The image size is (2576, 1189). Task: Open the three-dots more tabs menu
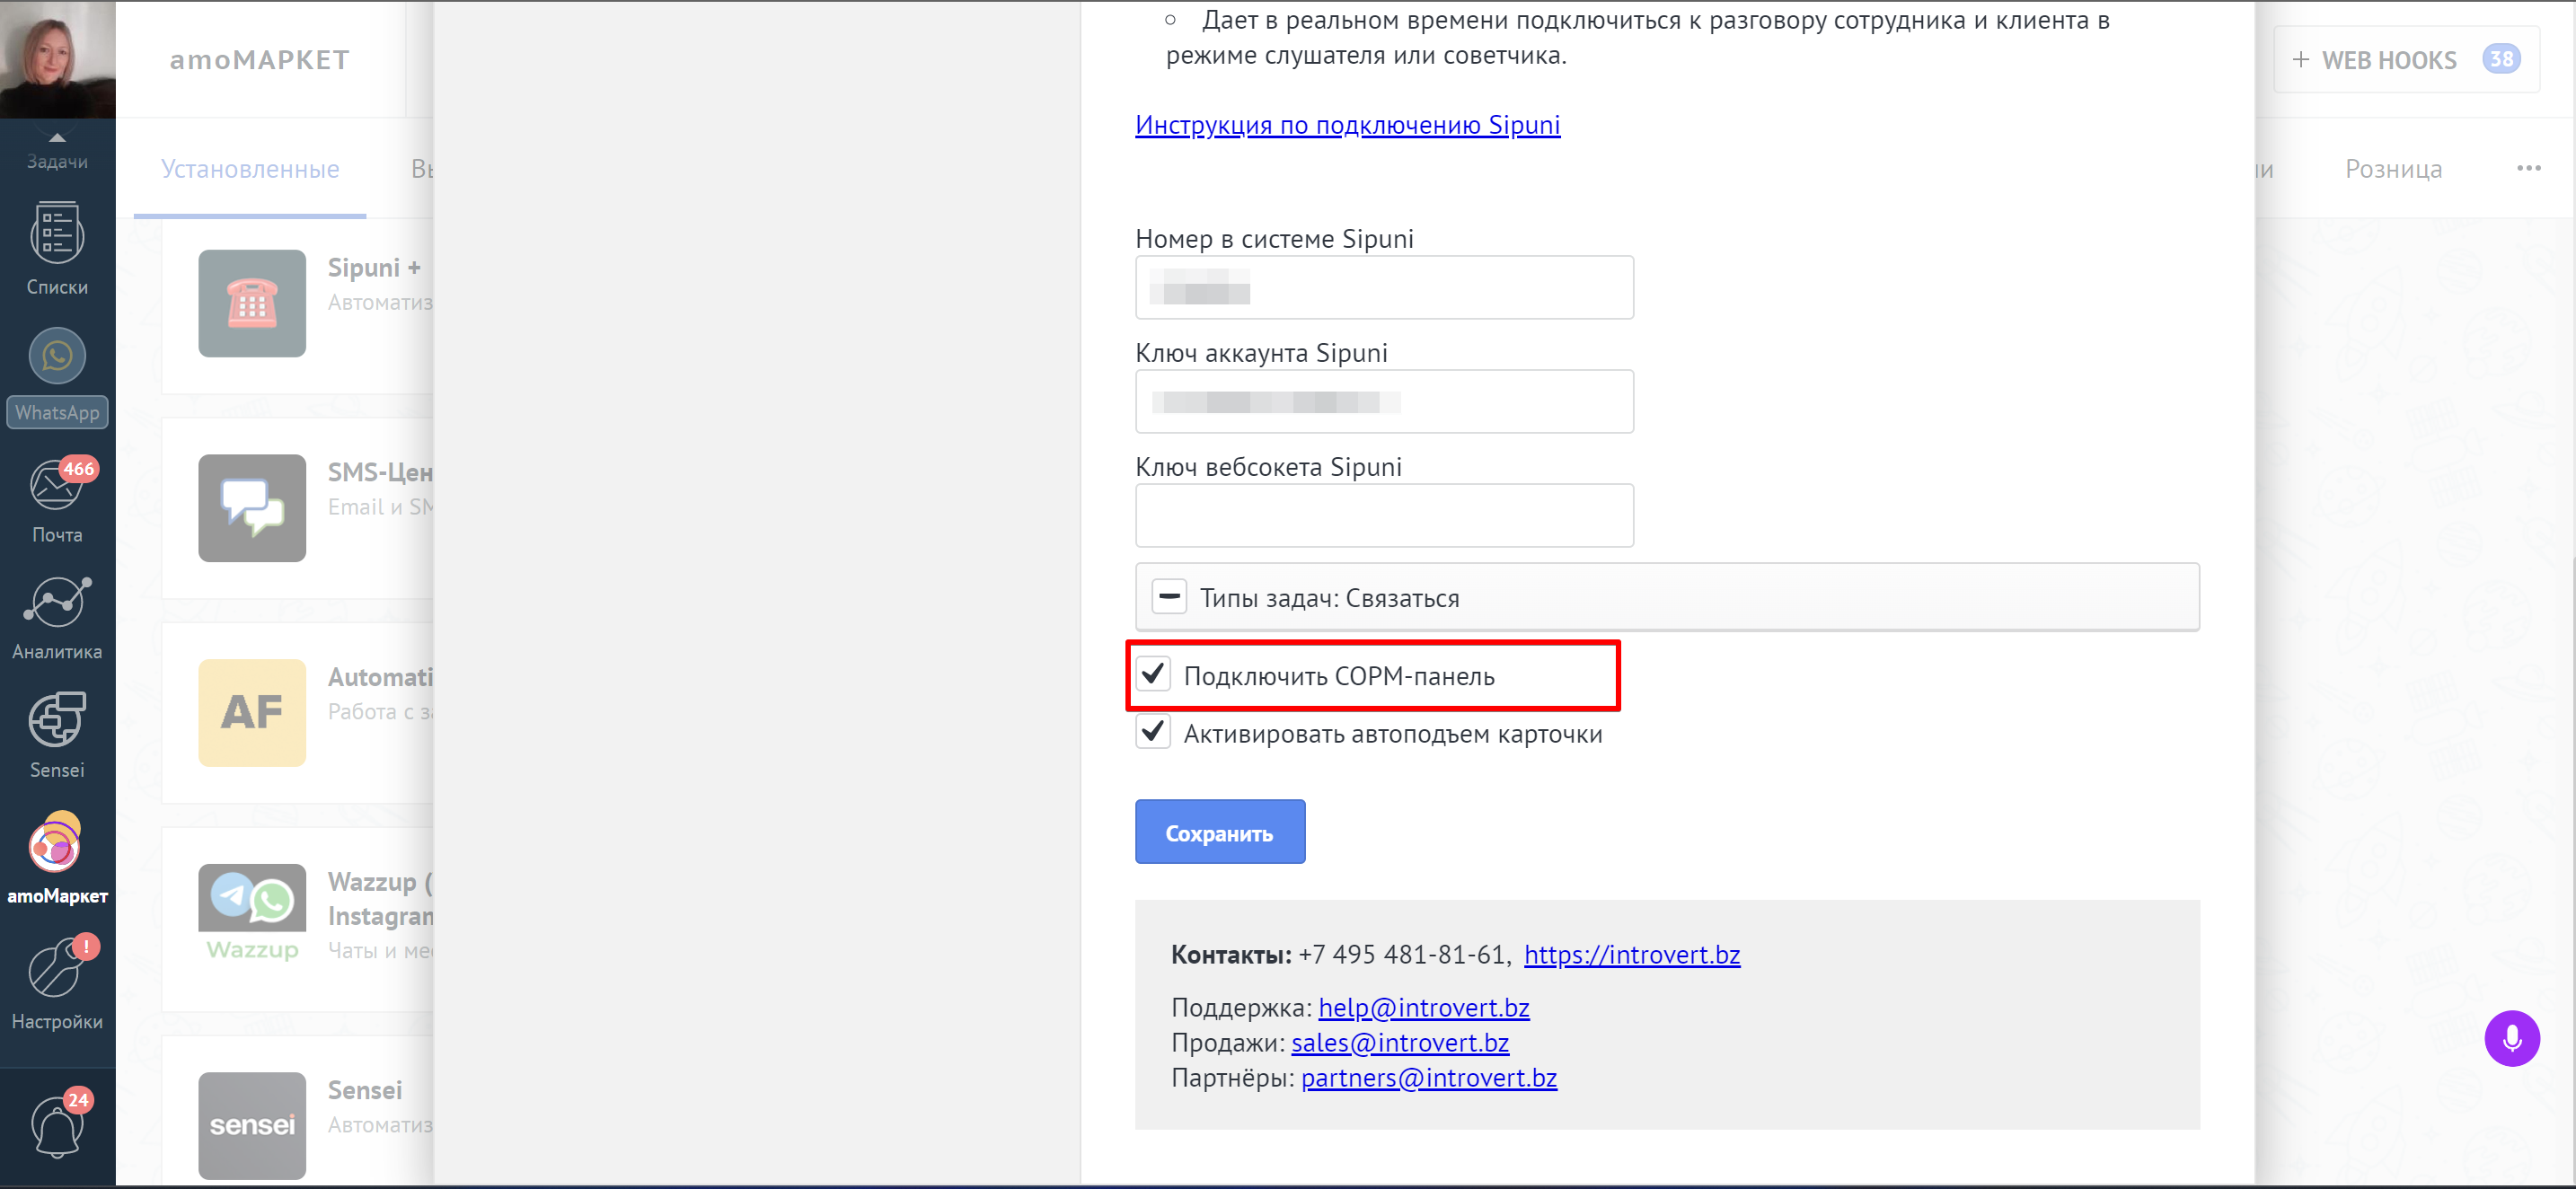(x=2529, y=168)
